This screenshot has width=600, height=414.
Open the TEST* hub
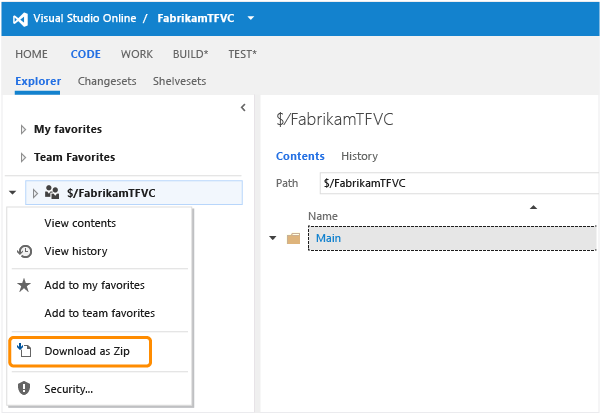243,54
